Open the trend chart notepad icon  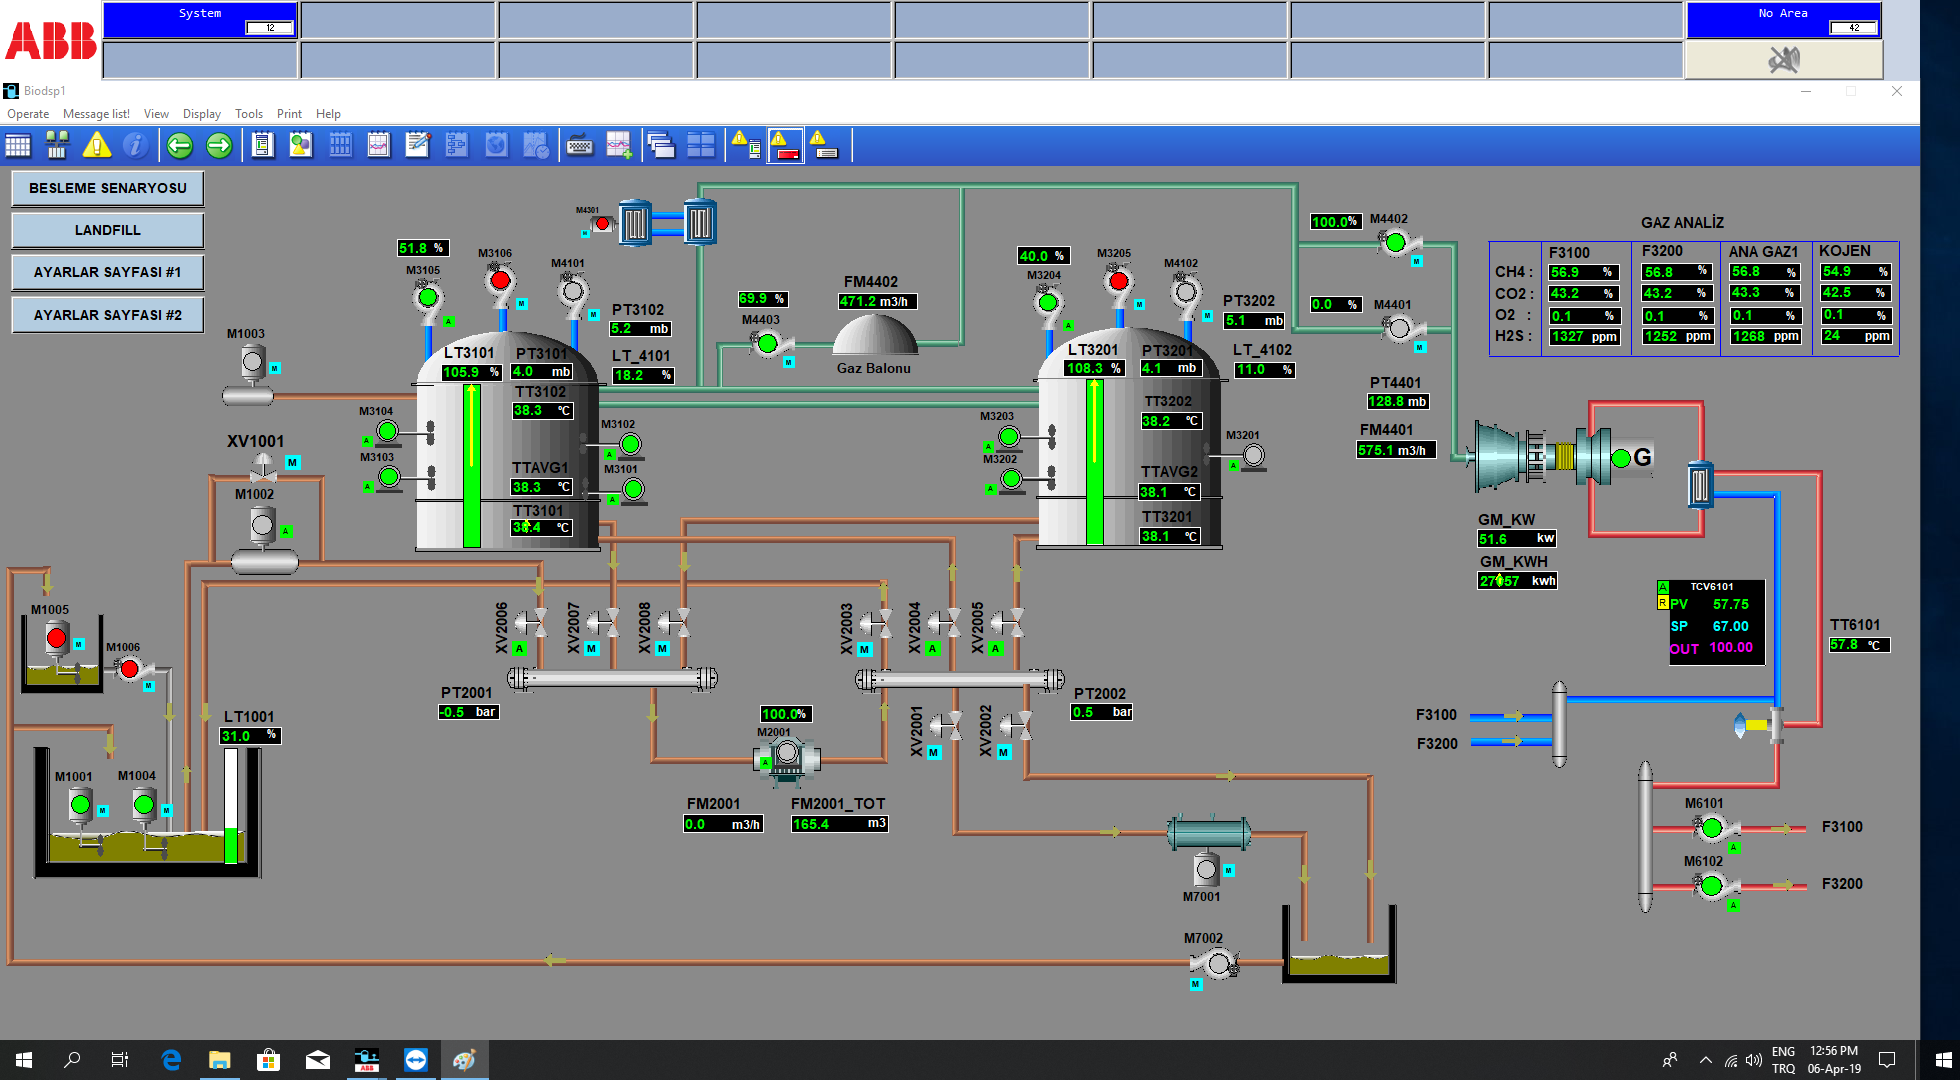click(378, 146)
